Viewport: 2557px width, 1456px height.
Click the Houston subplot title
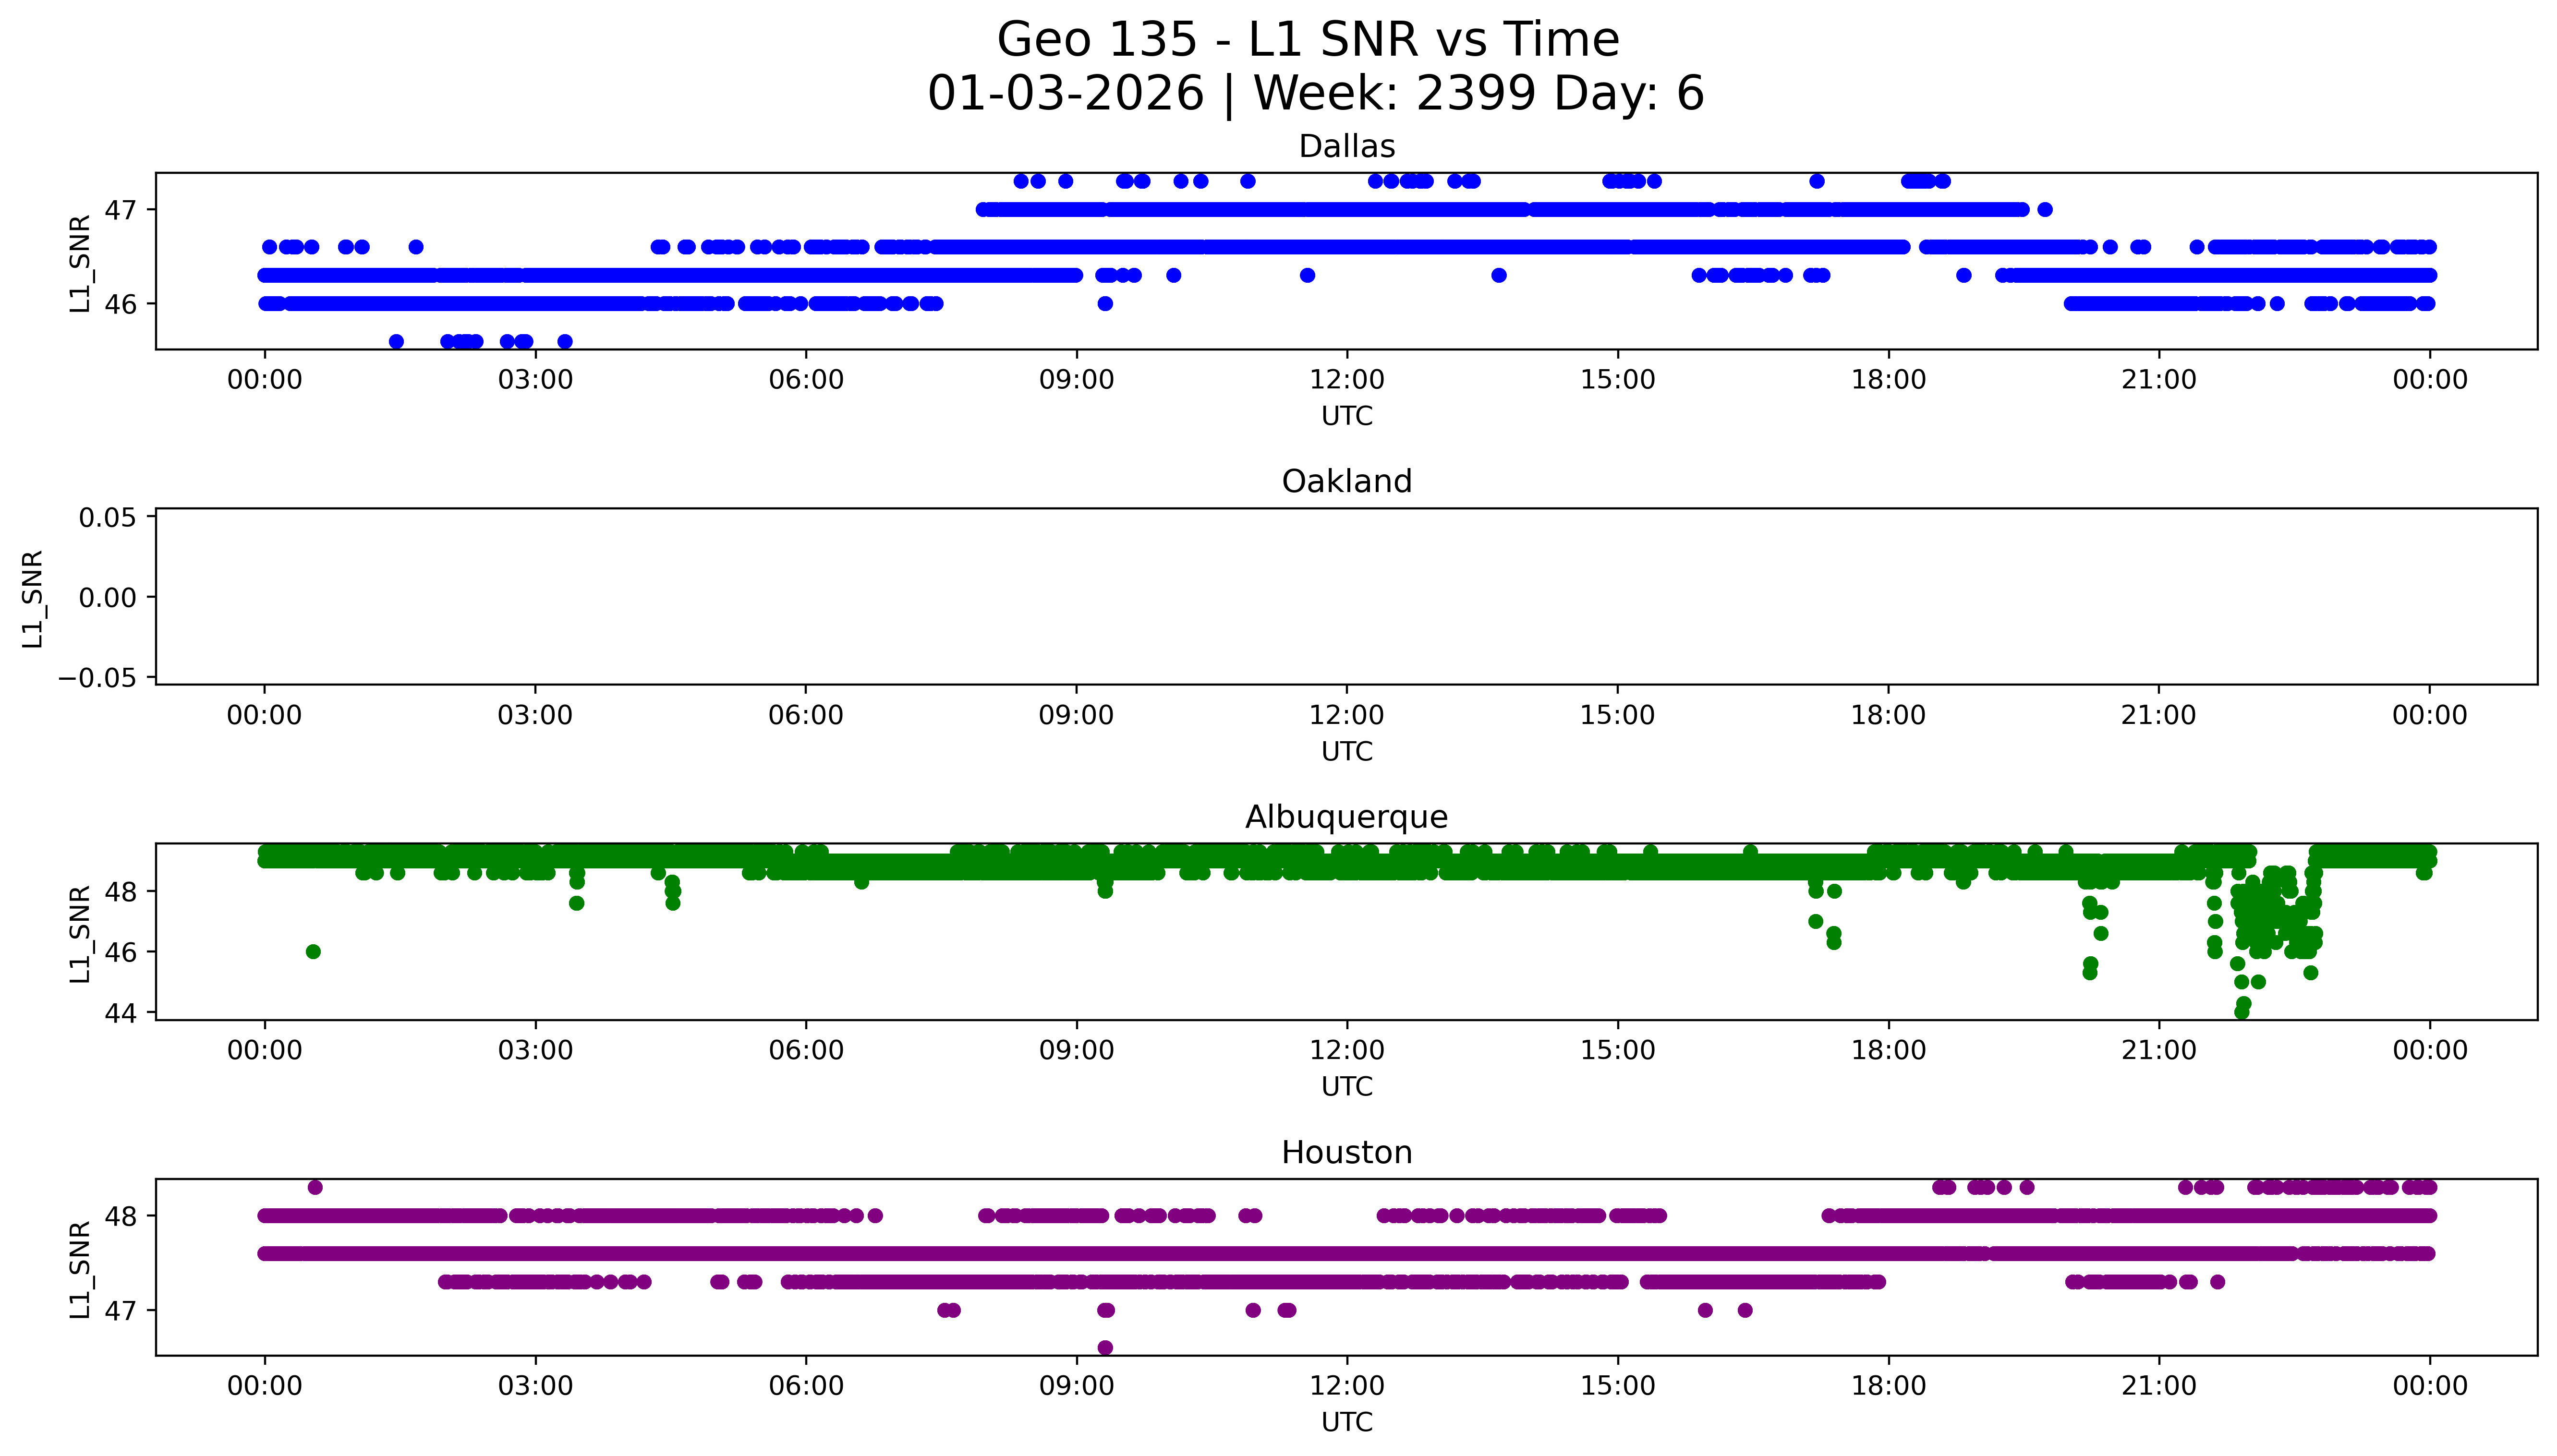tap(1346, 1153)
